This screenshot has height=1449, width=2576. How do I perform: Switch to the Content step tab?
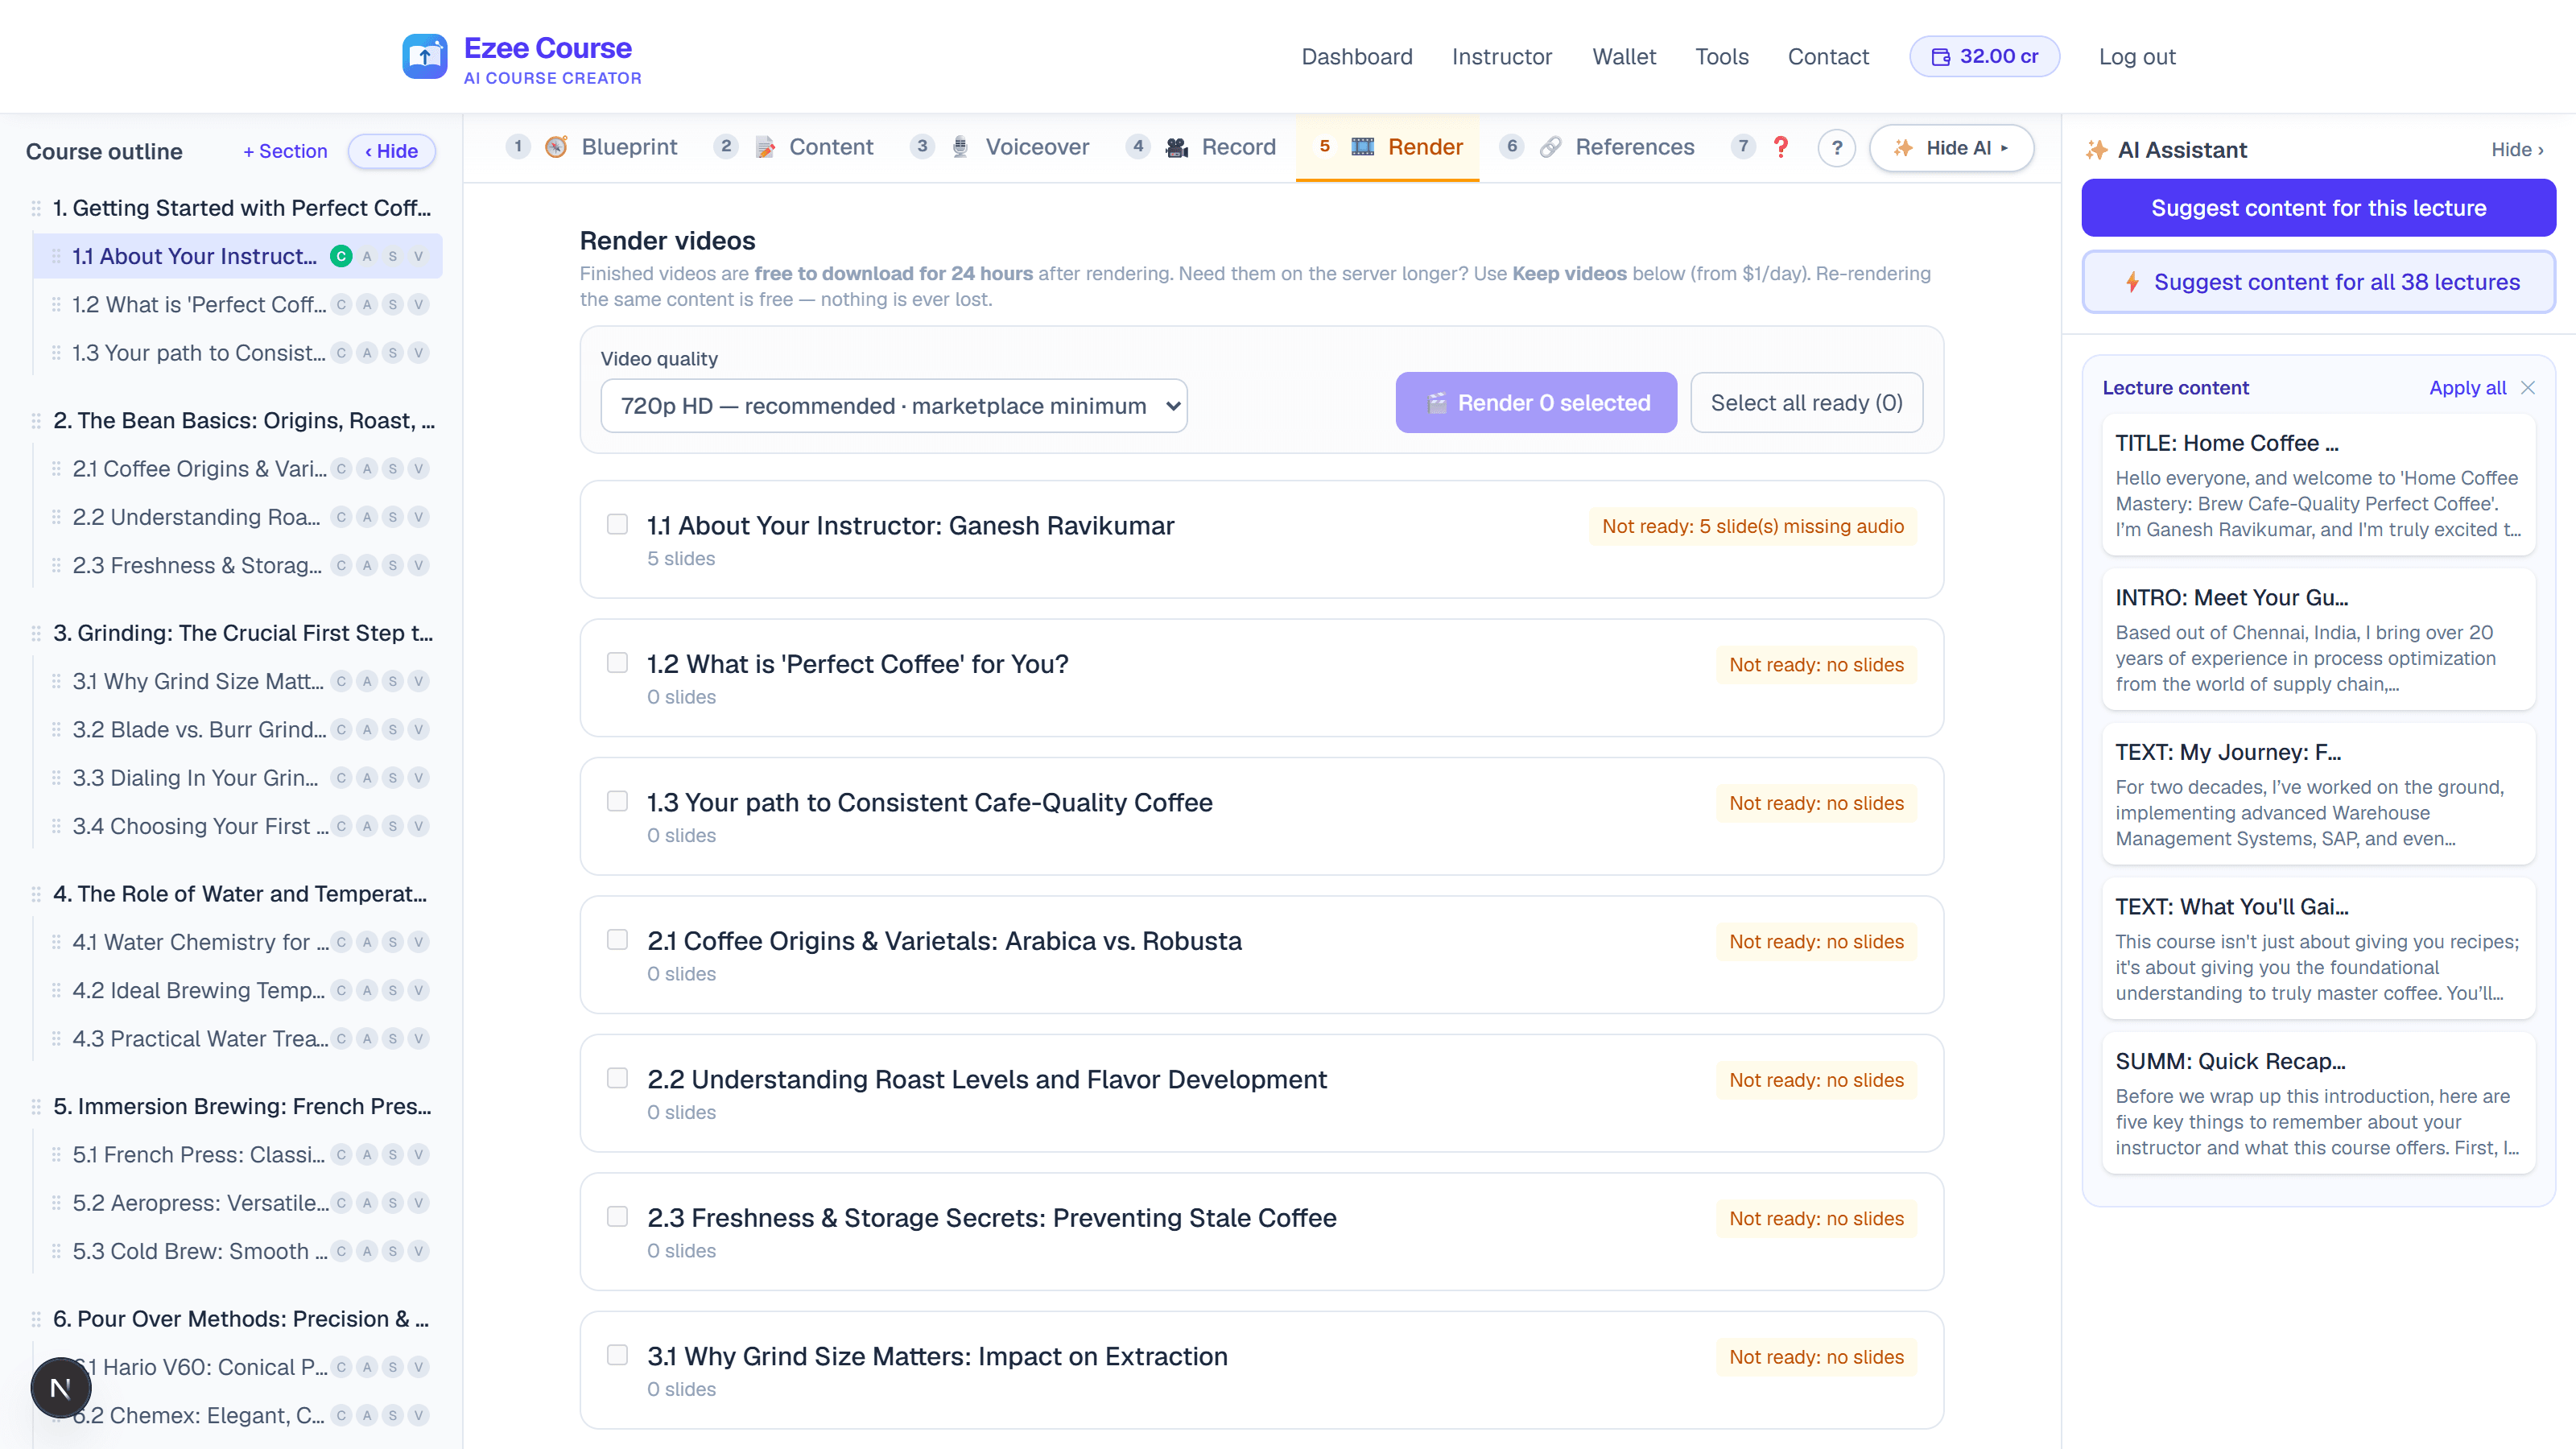(x=794, y=147)
